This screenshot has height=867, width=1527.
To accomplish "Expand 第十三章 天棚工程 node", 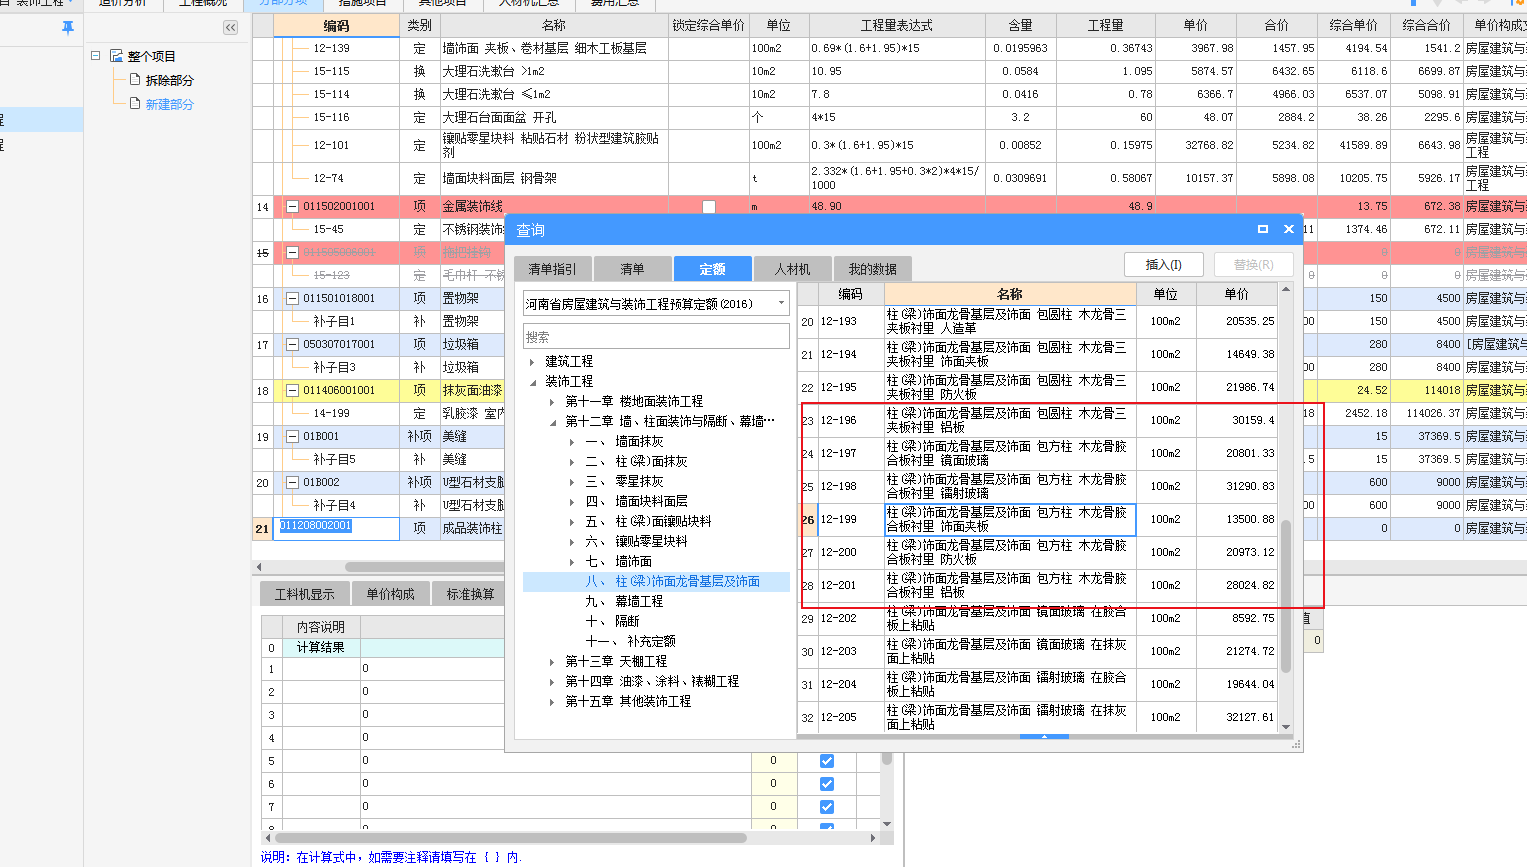I will pyautogui.click(x=552, y=662).
